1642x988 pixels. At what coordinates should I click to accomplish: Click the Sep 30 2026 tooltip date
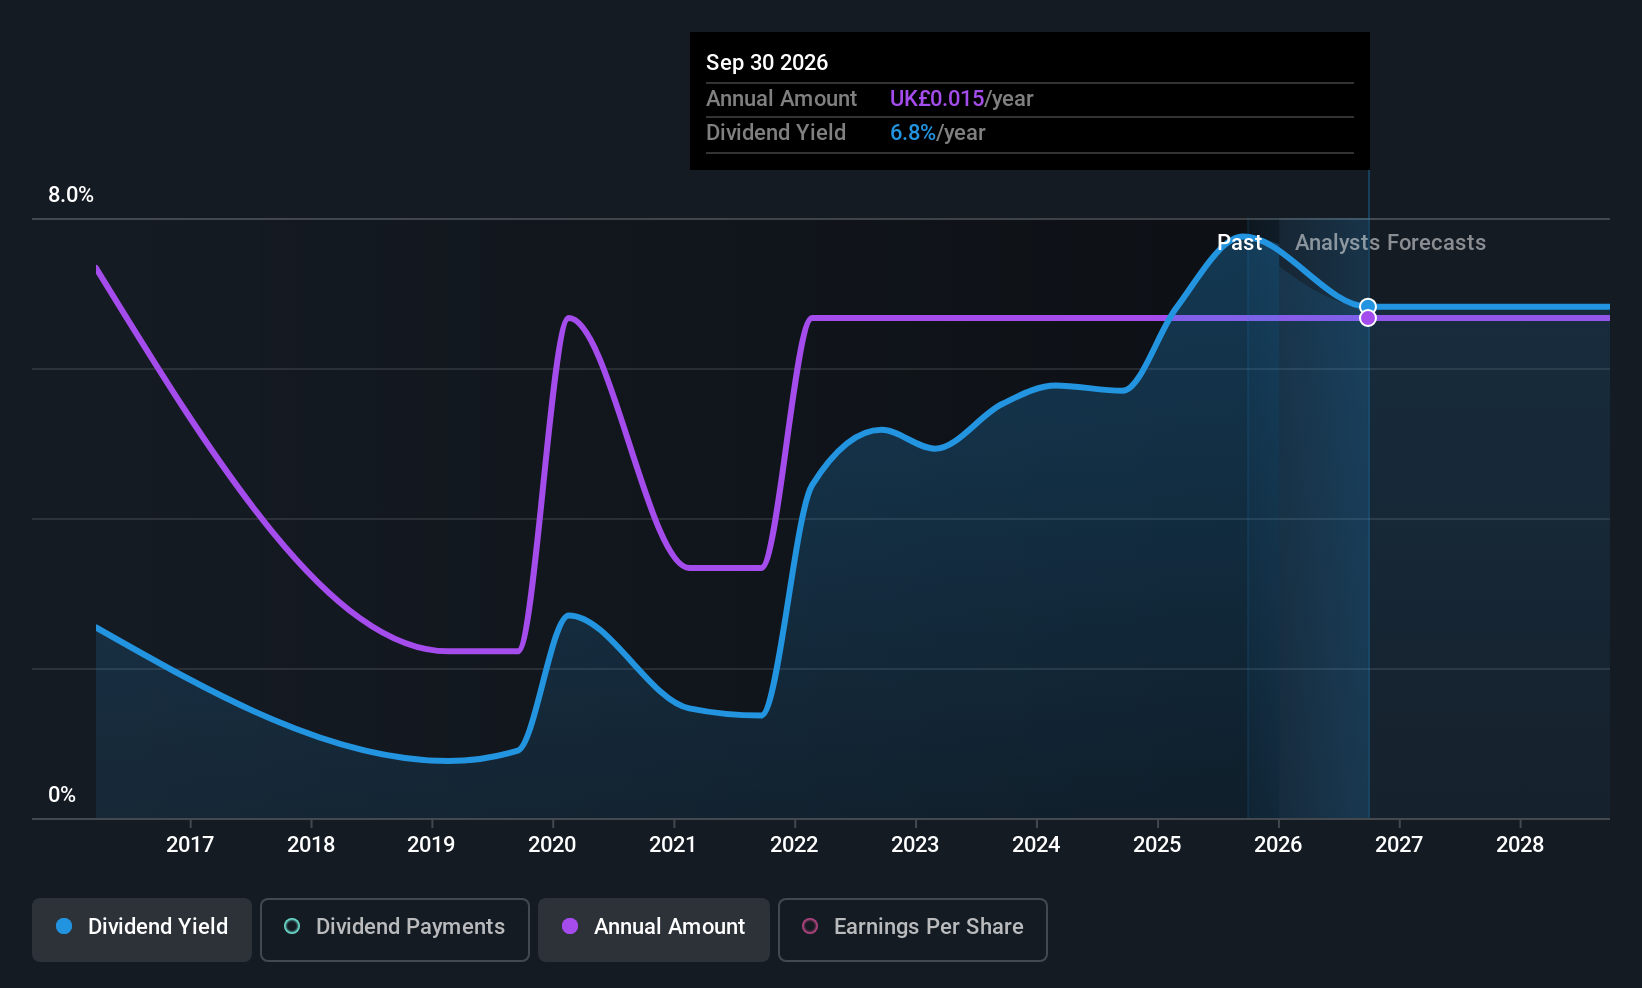coord(767,63)
